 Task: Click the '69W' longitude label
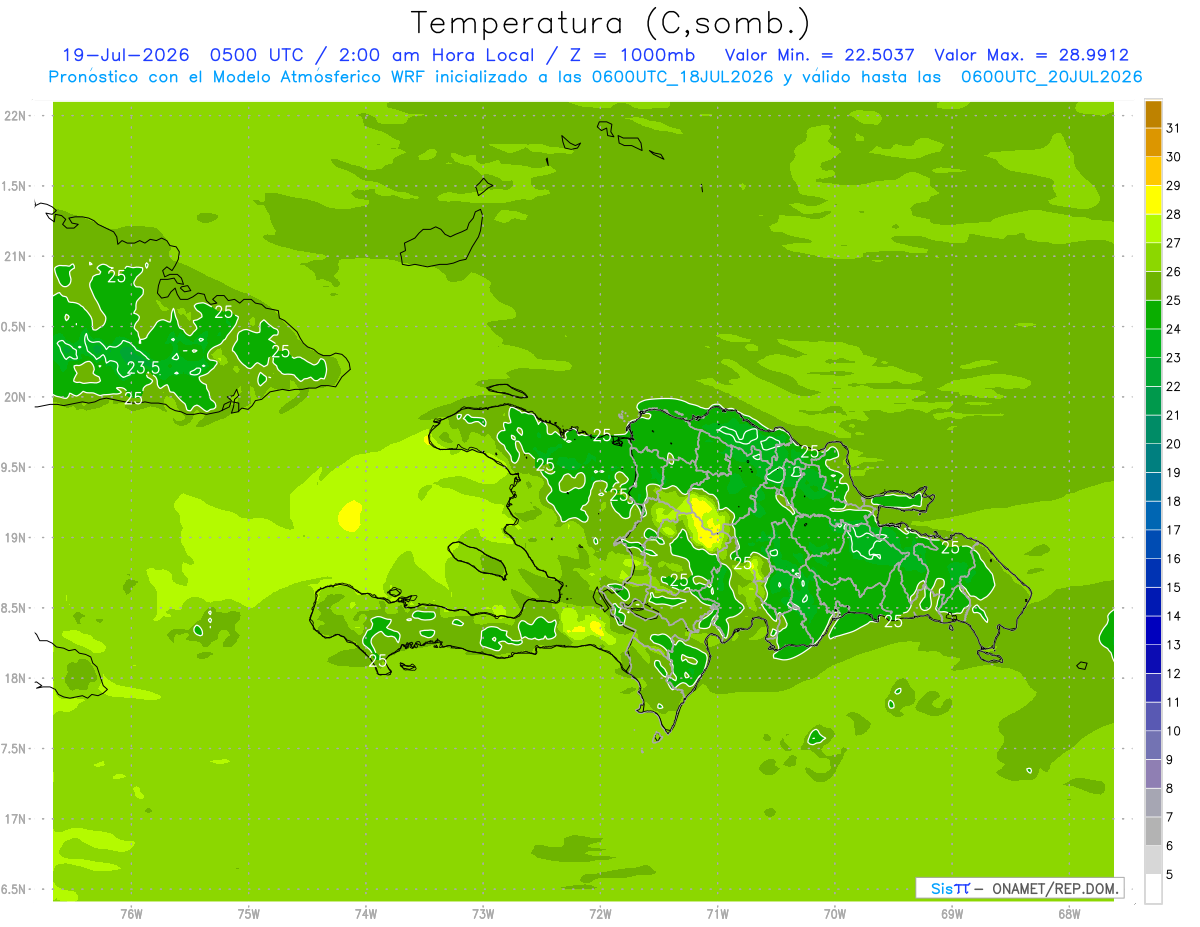click(x=951, y=914)
